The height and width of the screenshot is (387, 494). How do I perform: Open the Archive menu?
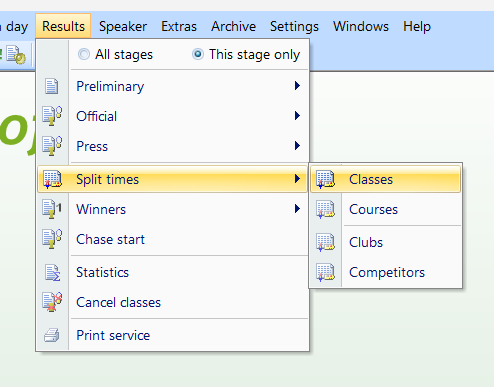(x=233, y=26)
